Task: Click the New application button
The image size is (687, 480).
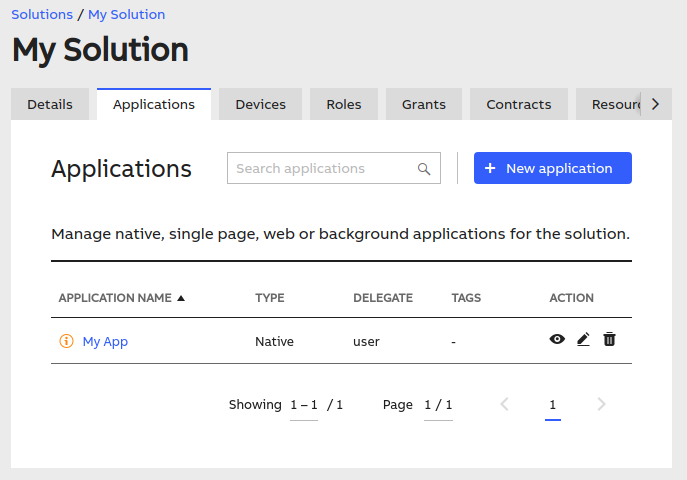Action: pyautogui.click(x=552, y=168)
